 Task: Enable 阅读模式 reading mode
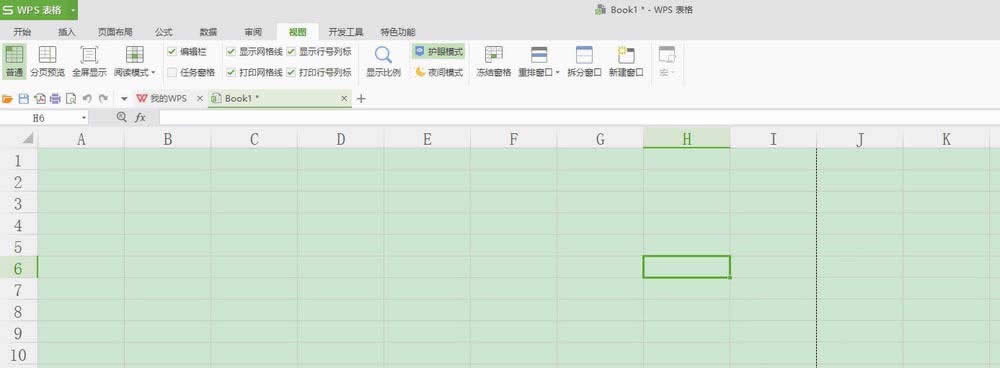[x=135, y=55]
